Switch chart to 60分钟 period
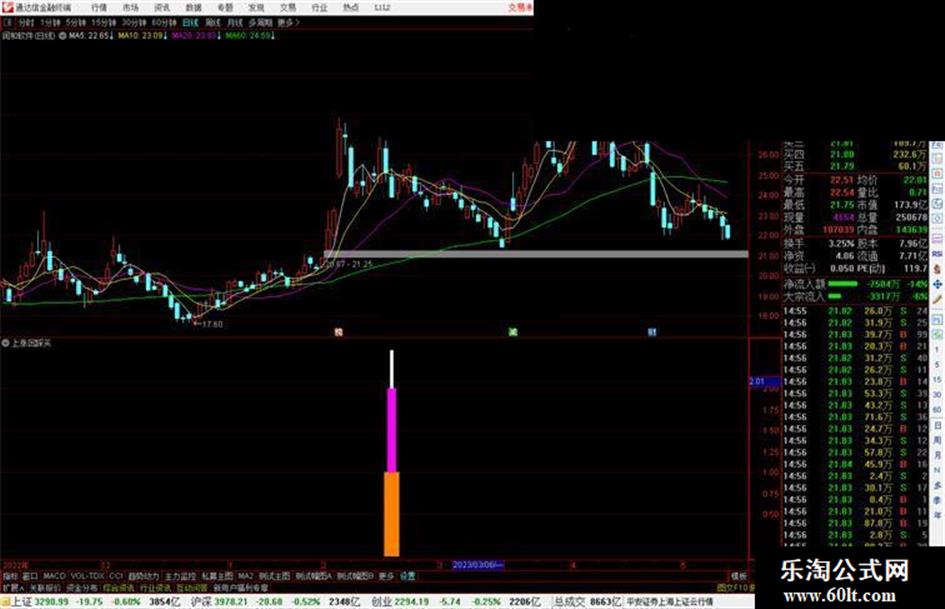945x609 pixels. pos(163,22)
